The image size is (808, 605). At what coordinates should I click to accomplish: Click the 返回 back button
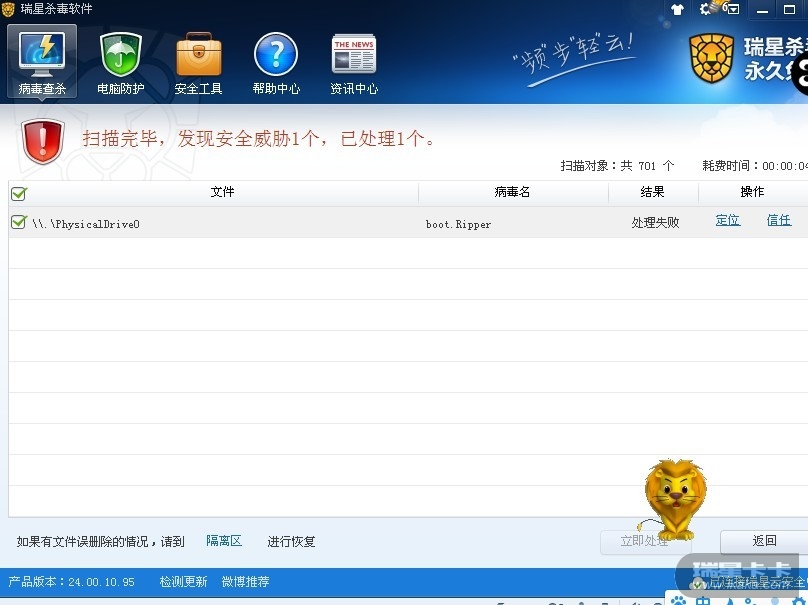click(x=764, y=541)
